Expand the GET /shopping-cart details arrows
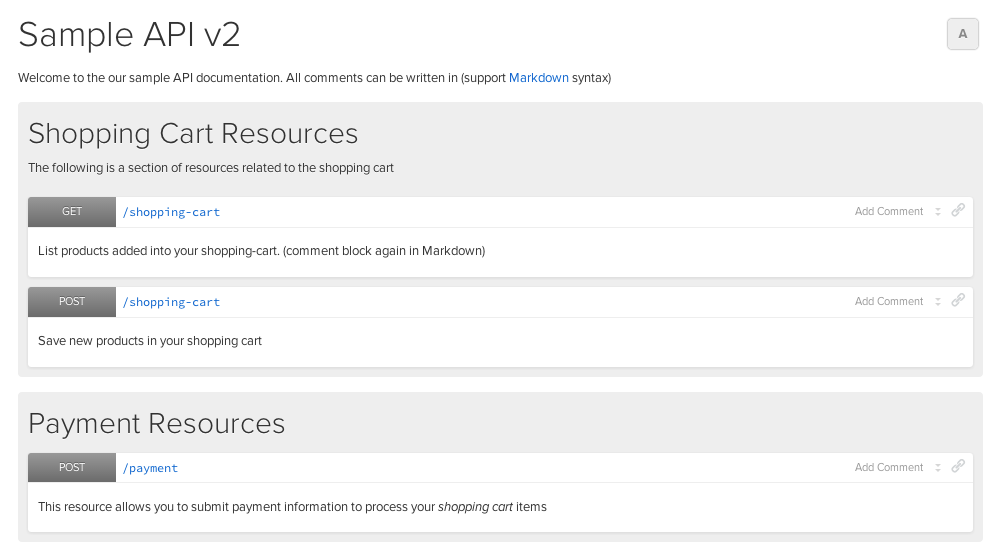Screen dimensions: 994x554 938,212
